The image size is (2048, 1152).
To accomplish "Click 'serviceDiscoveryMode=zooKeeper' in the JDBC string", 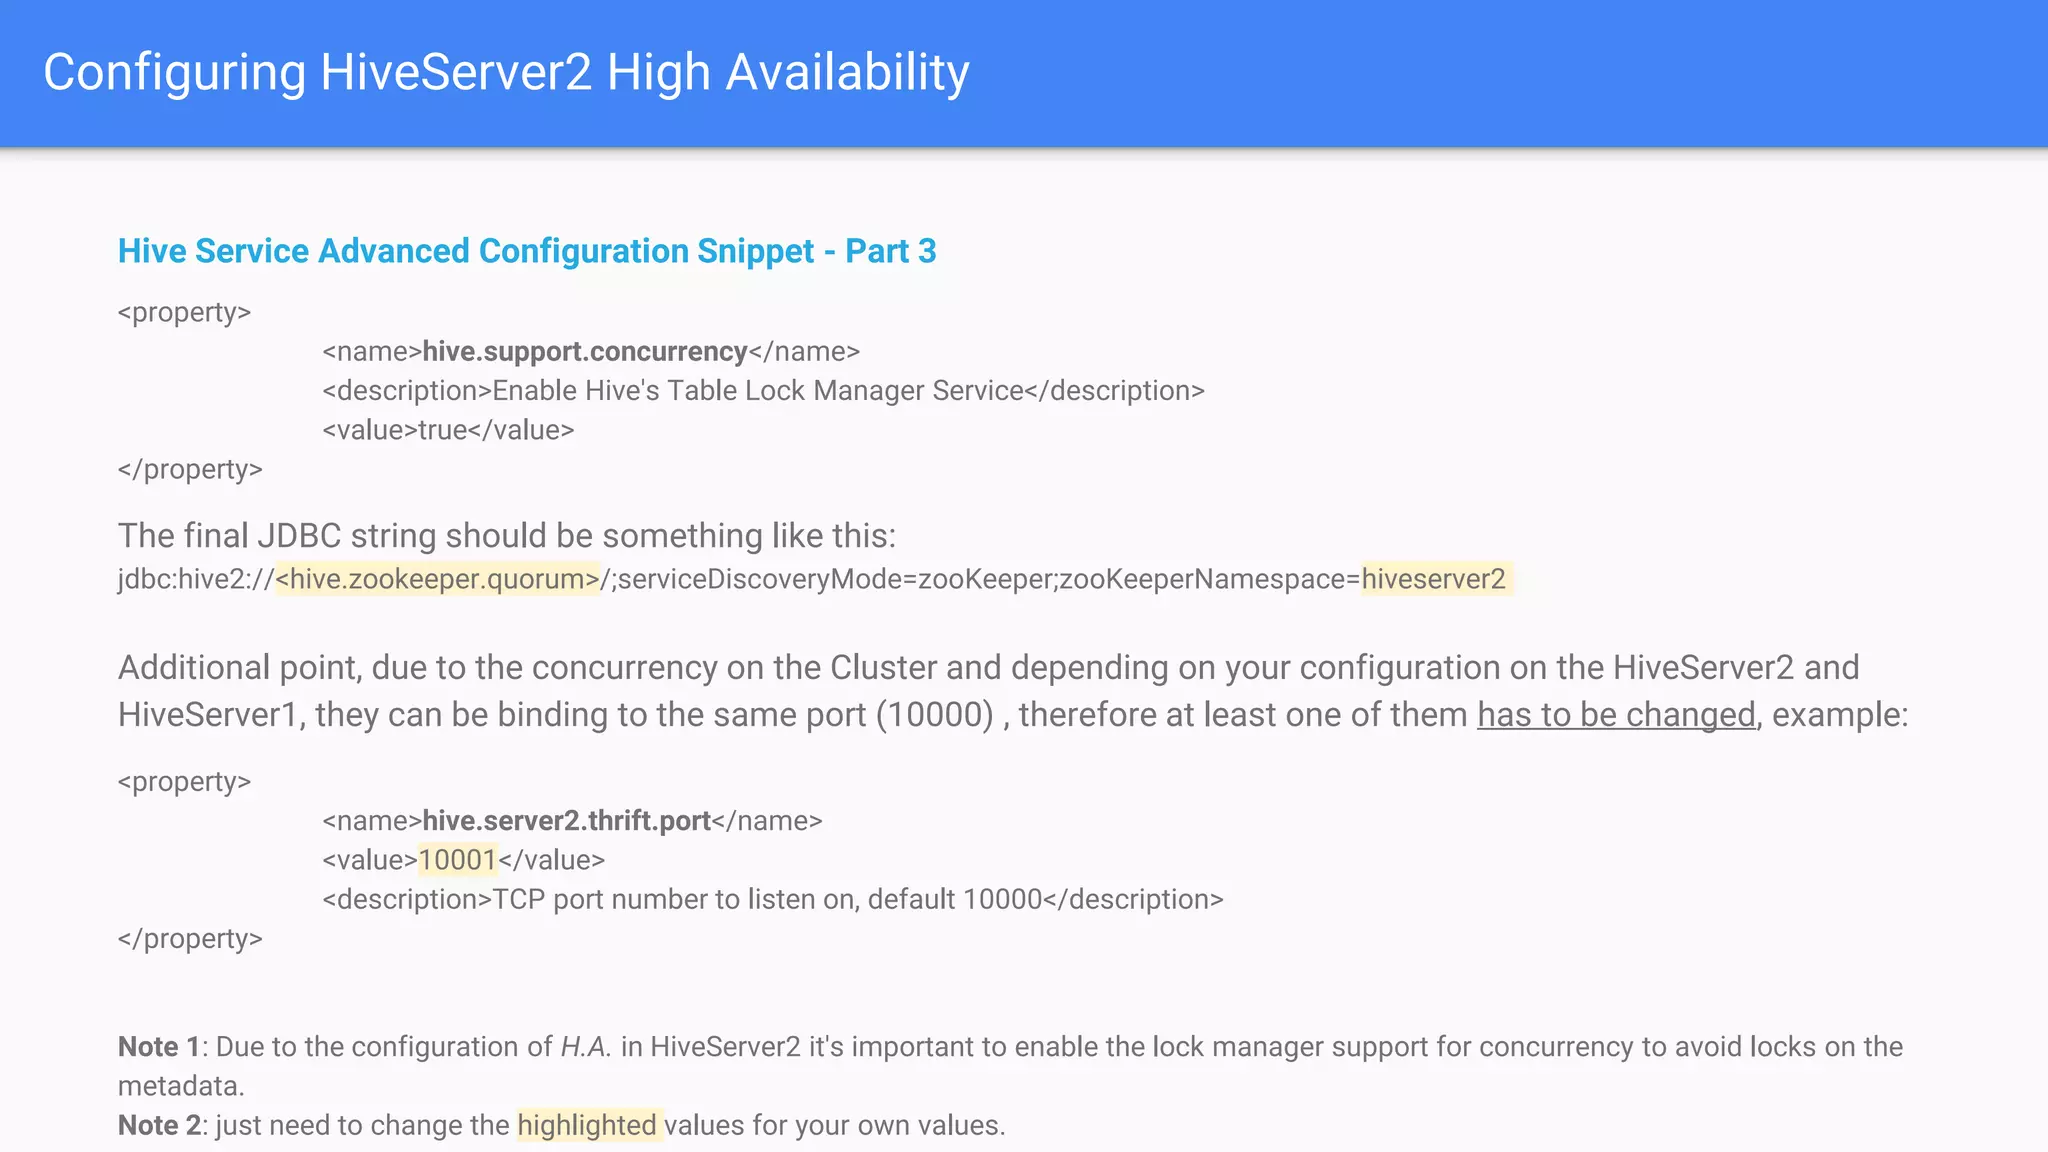I will pos(835,579).
